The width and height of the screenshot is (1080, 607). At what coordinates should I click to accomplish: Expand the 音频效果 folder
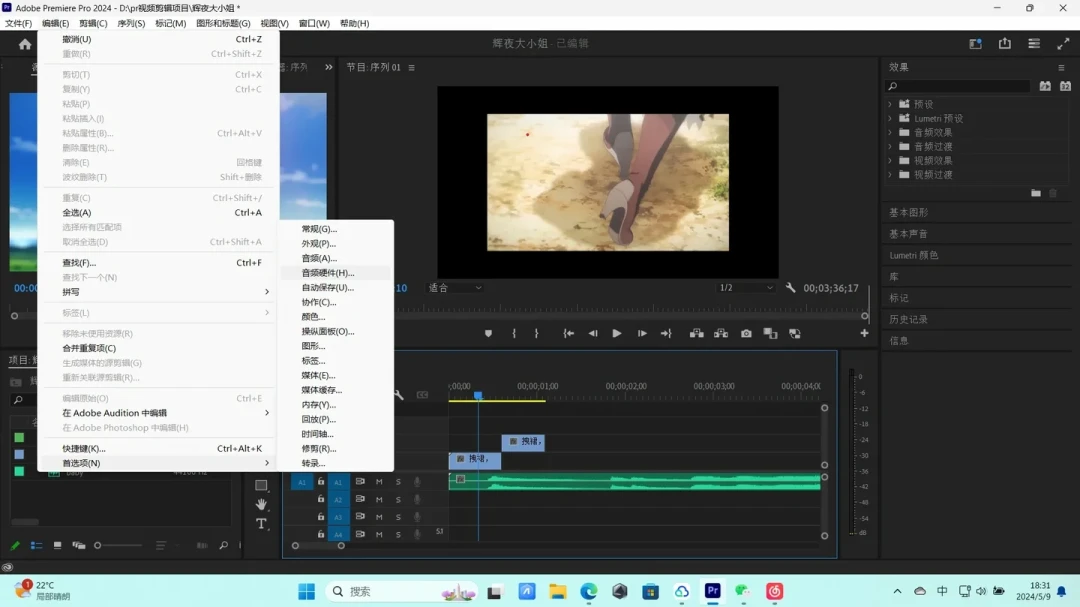[890, 132]
